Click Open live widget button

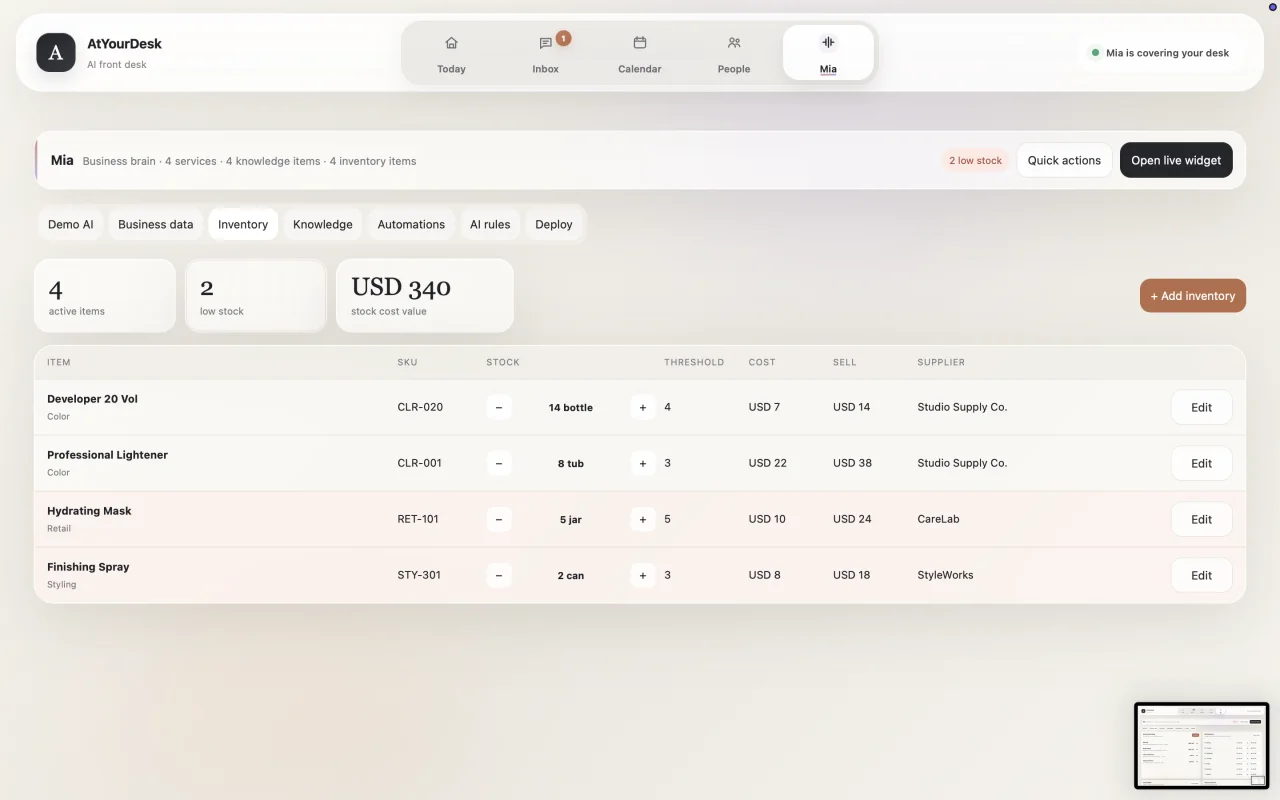[x=1176, y=160]
